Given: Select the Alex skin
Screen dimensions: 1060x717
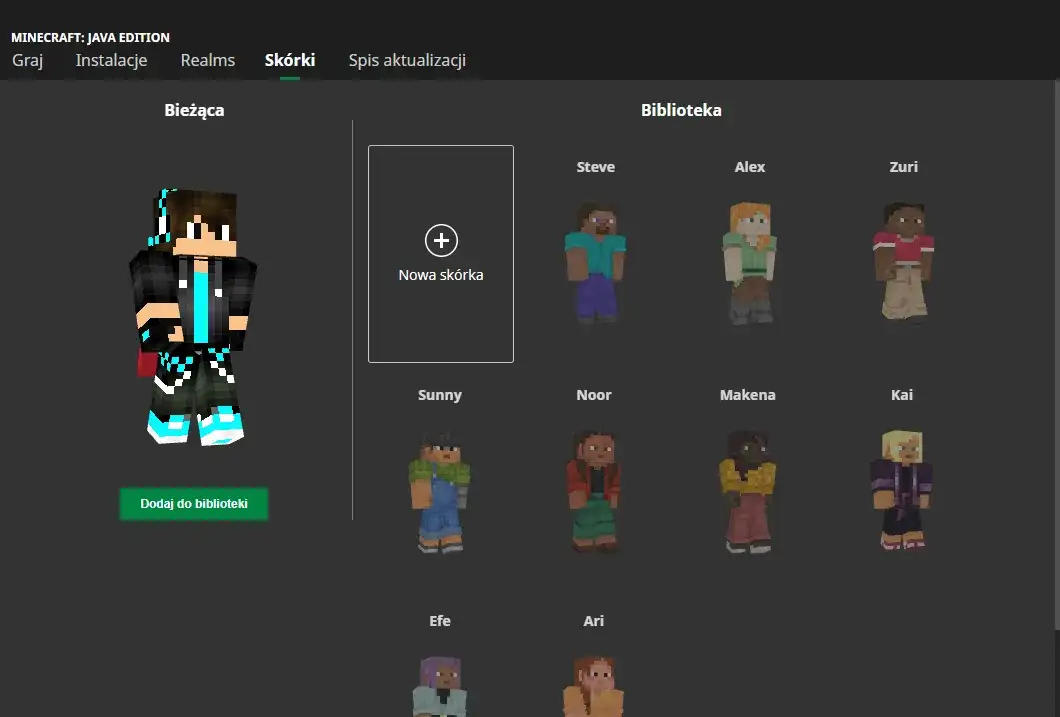Looking at the screenshot, I should pos(749,263).
